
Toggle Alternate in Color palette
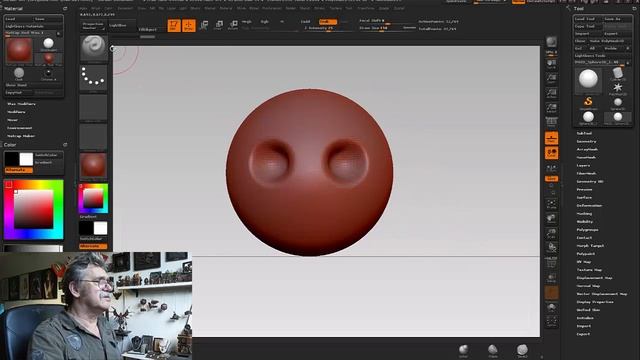(x=19, y=170)
